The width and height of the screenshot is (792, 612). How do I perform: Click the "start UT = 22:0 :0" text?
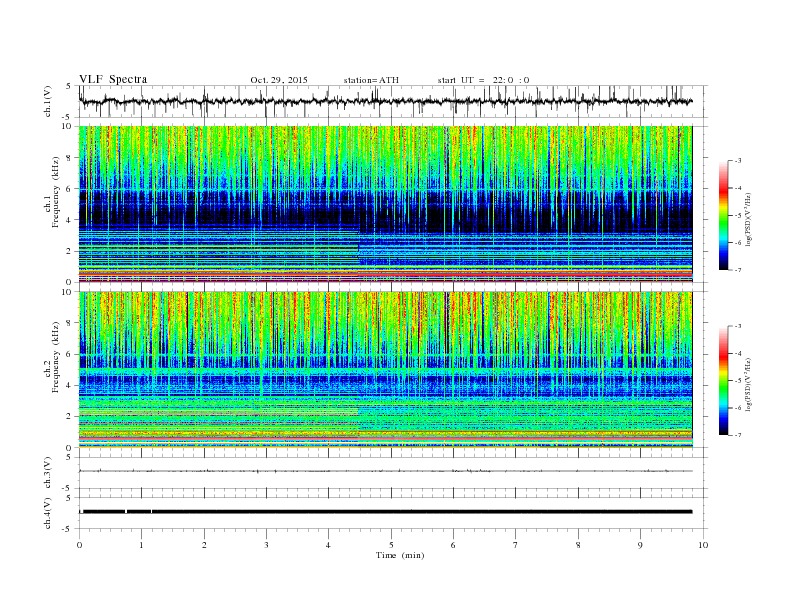(483, 80)
